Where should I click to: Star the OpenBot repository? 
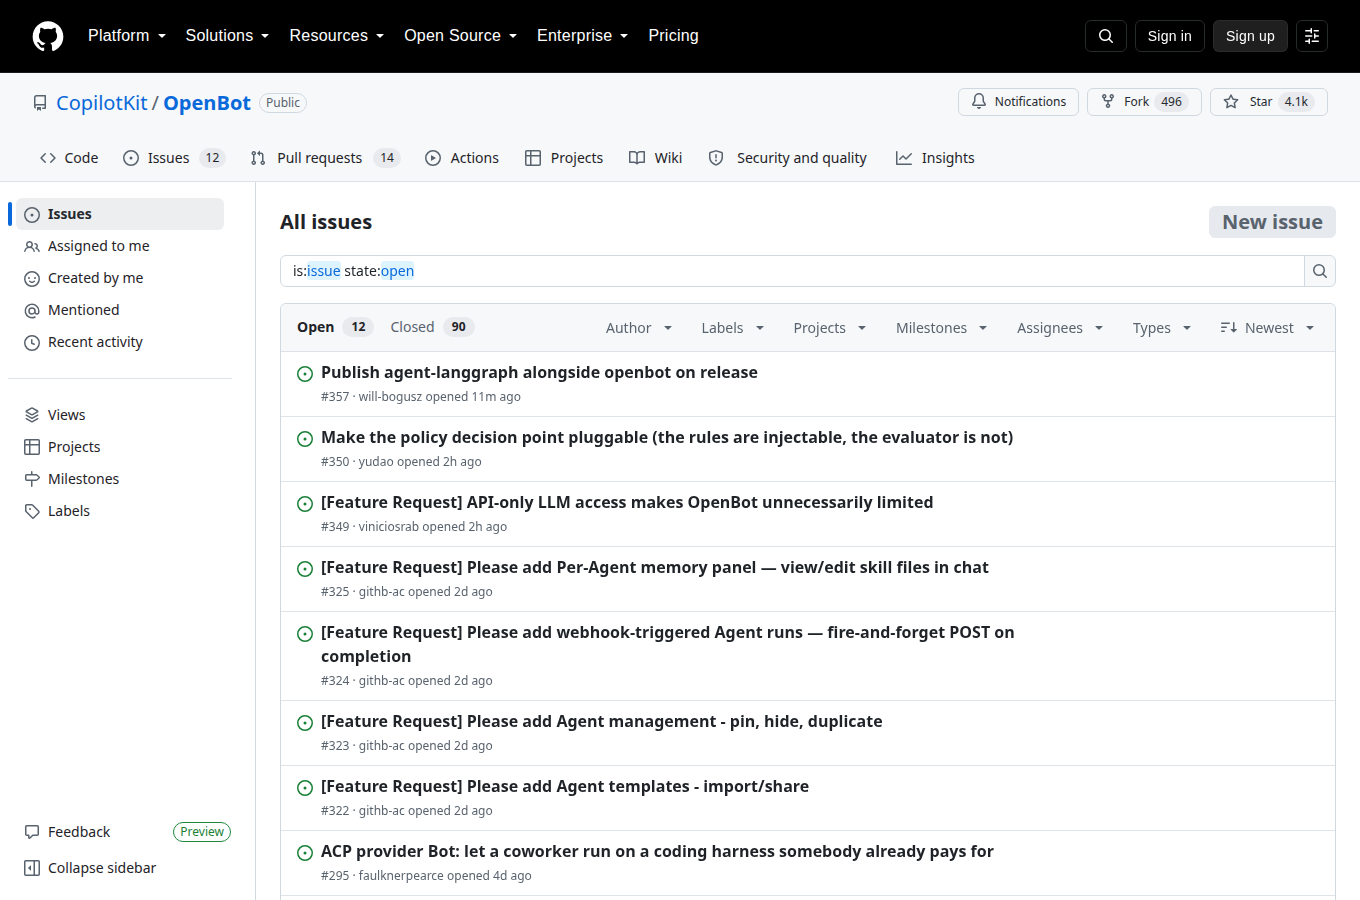coord(1269,102)
